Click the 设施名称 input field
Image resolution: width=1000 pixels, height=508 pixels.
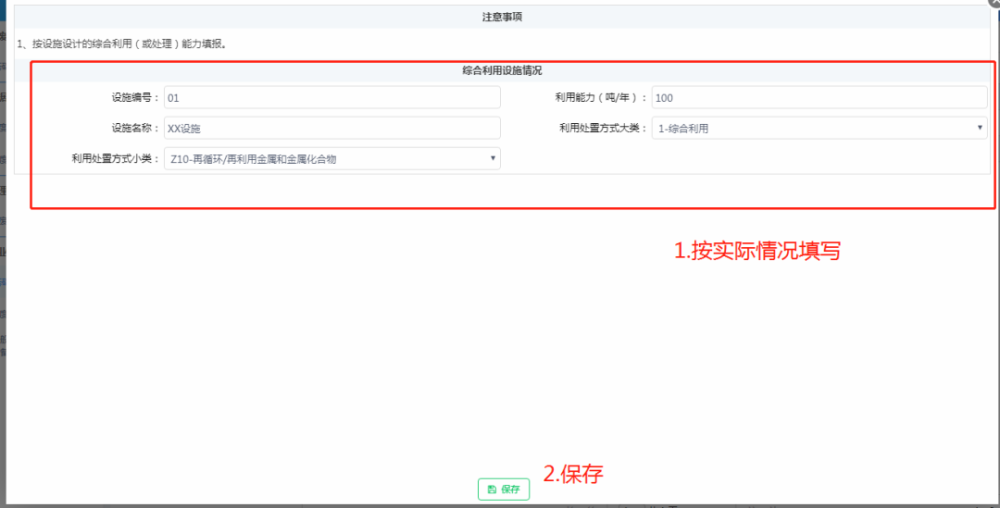click(x=332, y=128)
